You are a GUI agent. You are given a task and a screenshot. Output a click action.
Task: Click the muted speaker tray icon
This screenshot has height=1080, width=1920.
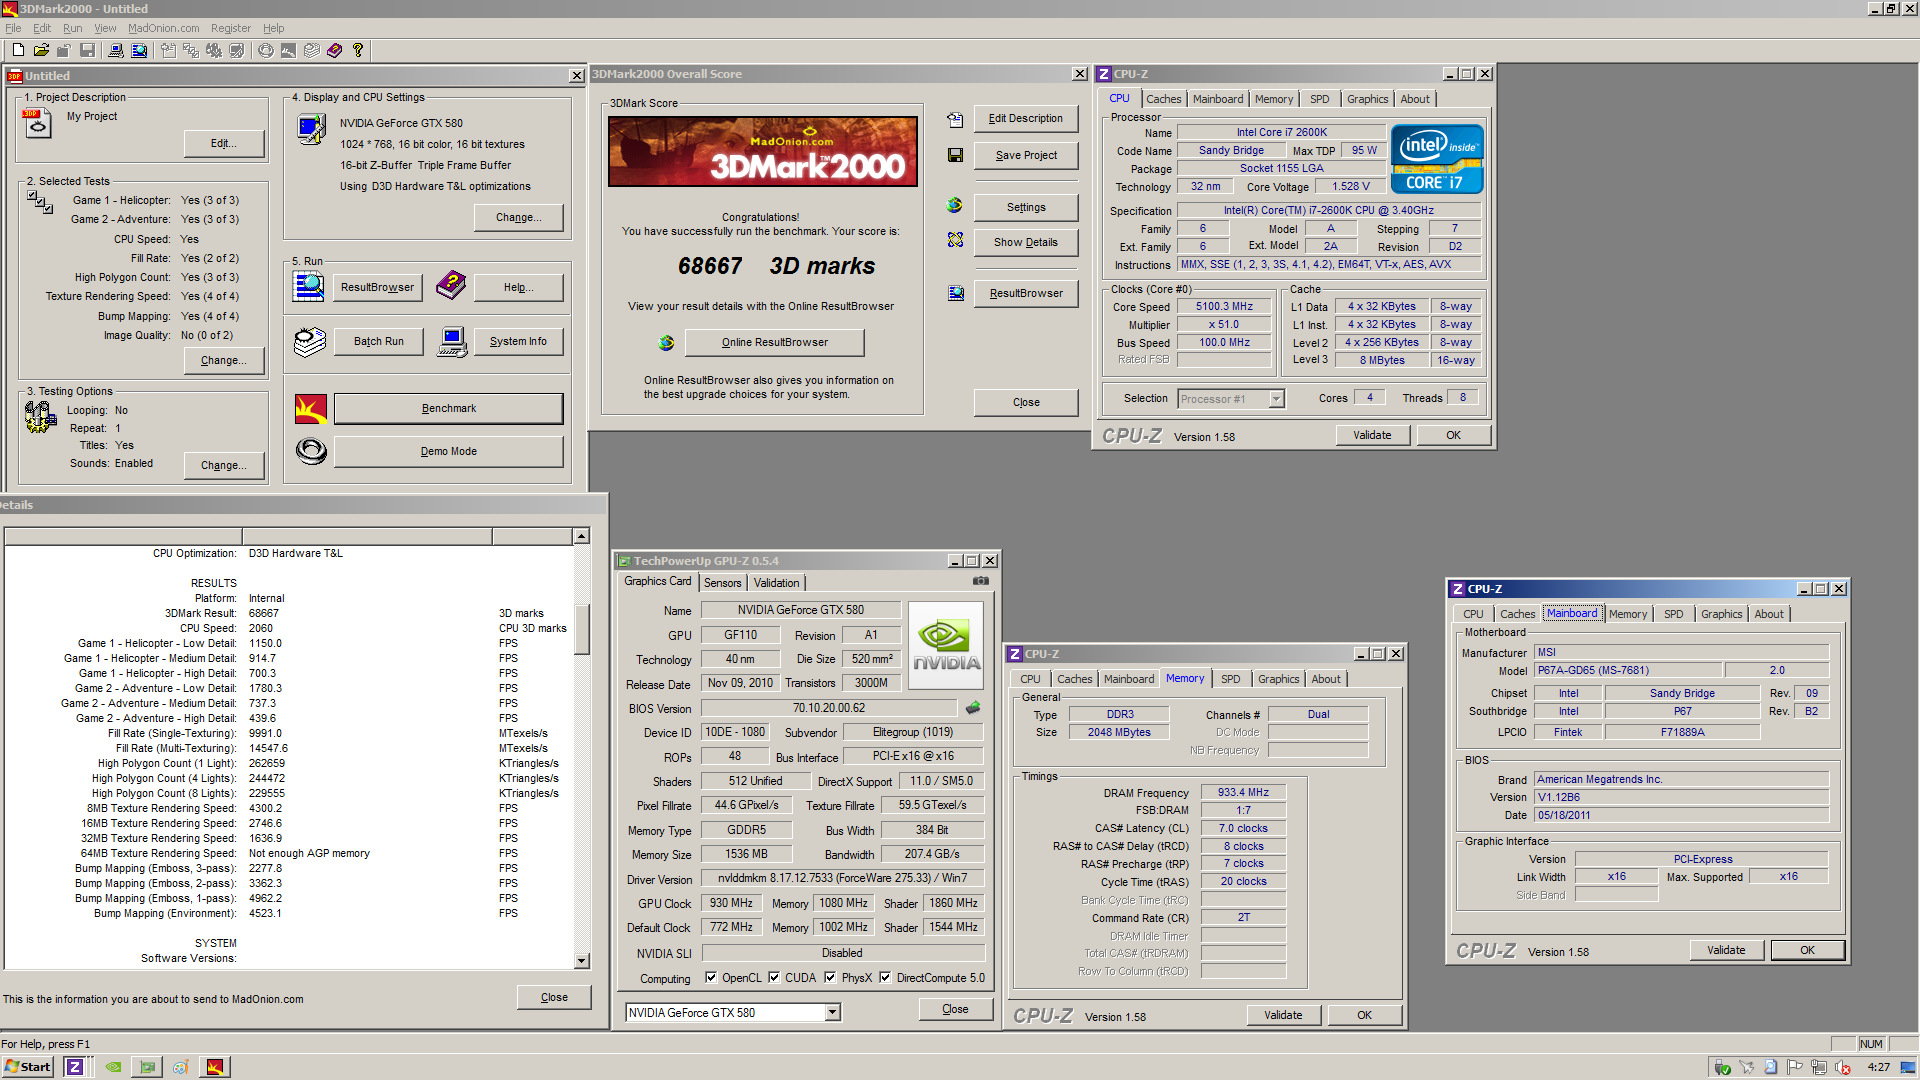(x=1844, y=1067)
